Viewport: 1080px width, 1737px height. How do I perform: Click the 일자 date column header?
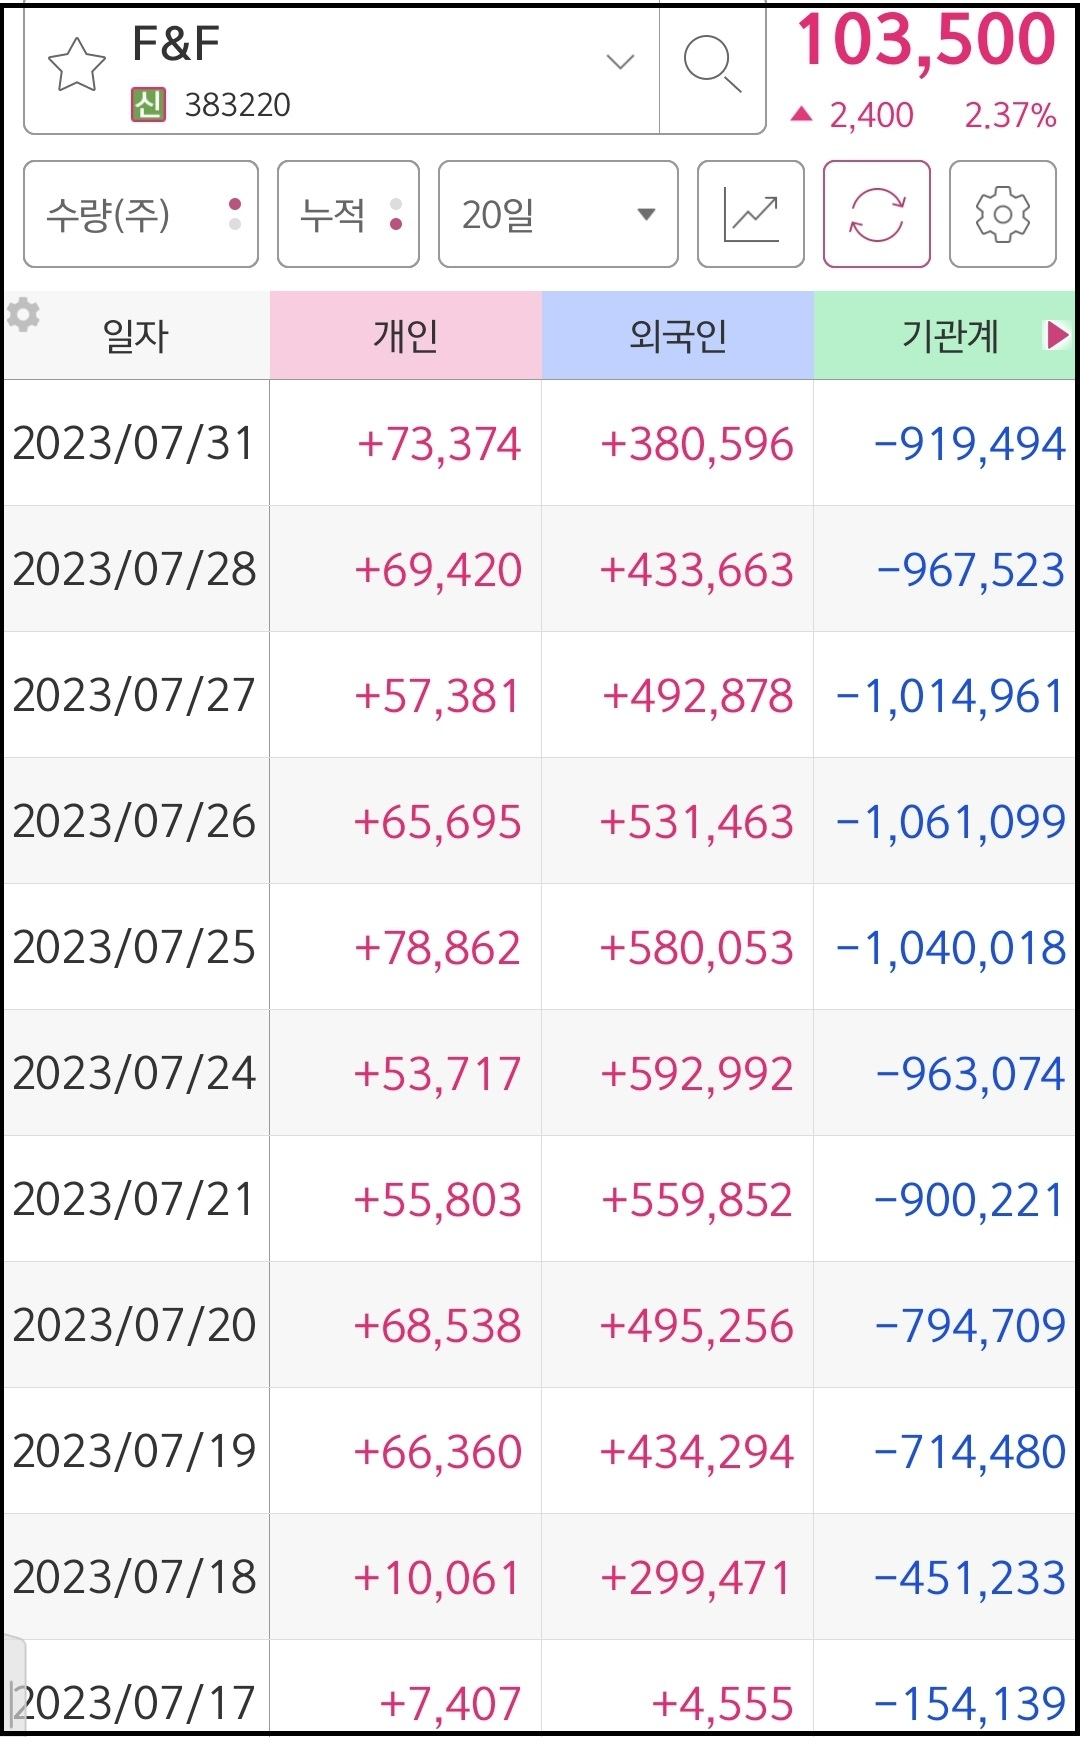pos(136,336)
